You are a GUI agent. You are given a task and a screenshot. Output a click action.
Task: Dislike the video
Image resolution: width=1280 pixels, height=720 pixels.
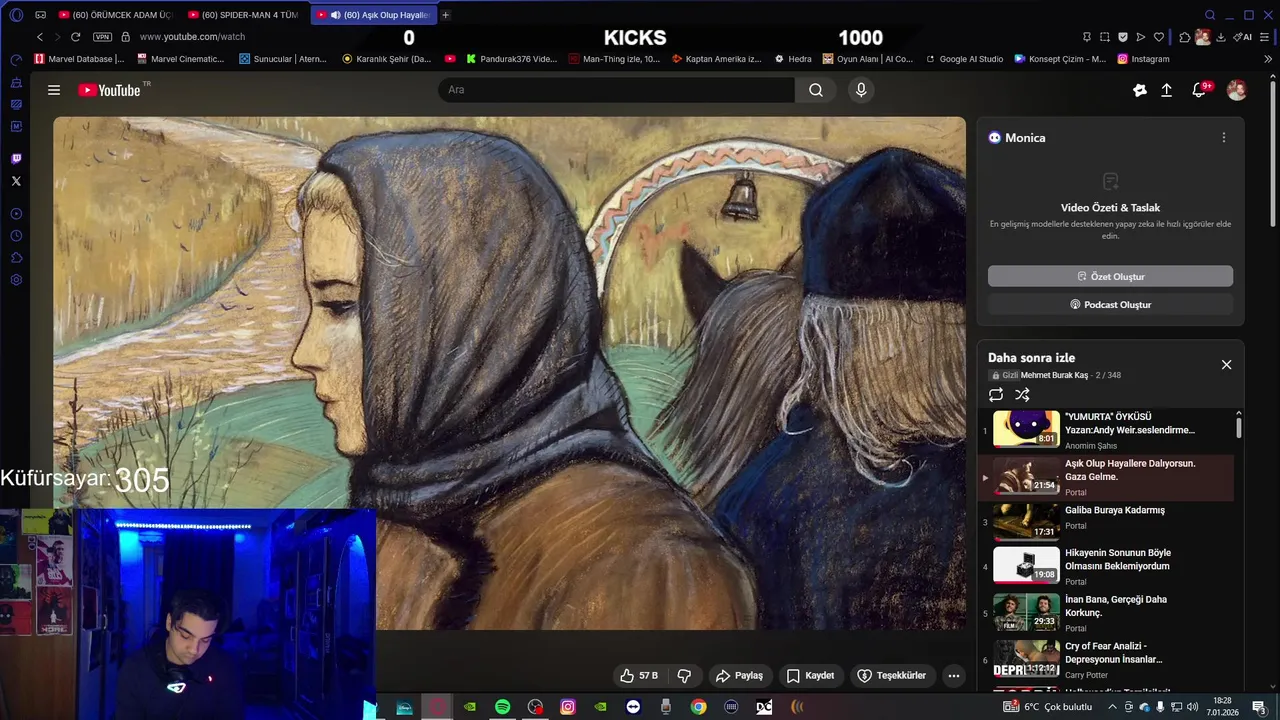[x=684, y=676]
